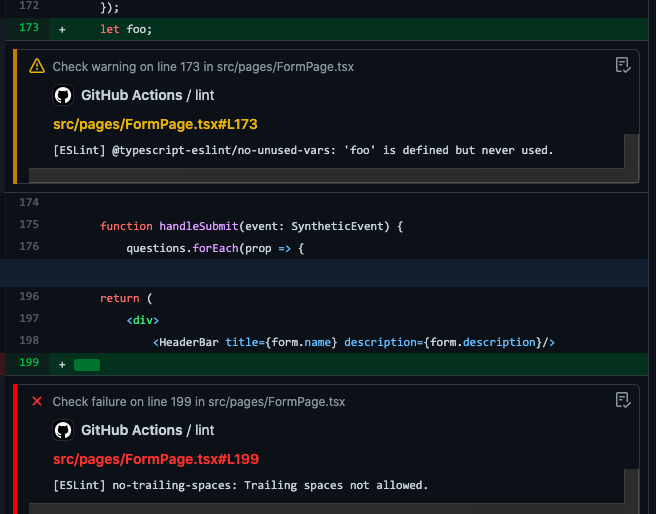The width and height of the screenshot is (656, 514).
Task: Select line number 174
Action: tap(29, 202)
